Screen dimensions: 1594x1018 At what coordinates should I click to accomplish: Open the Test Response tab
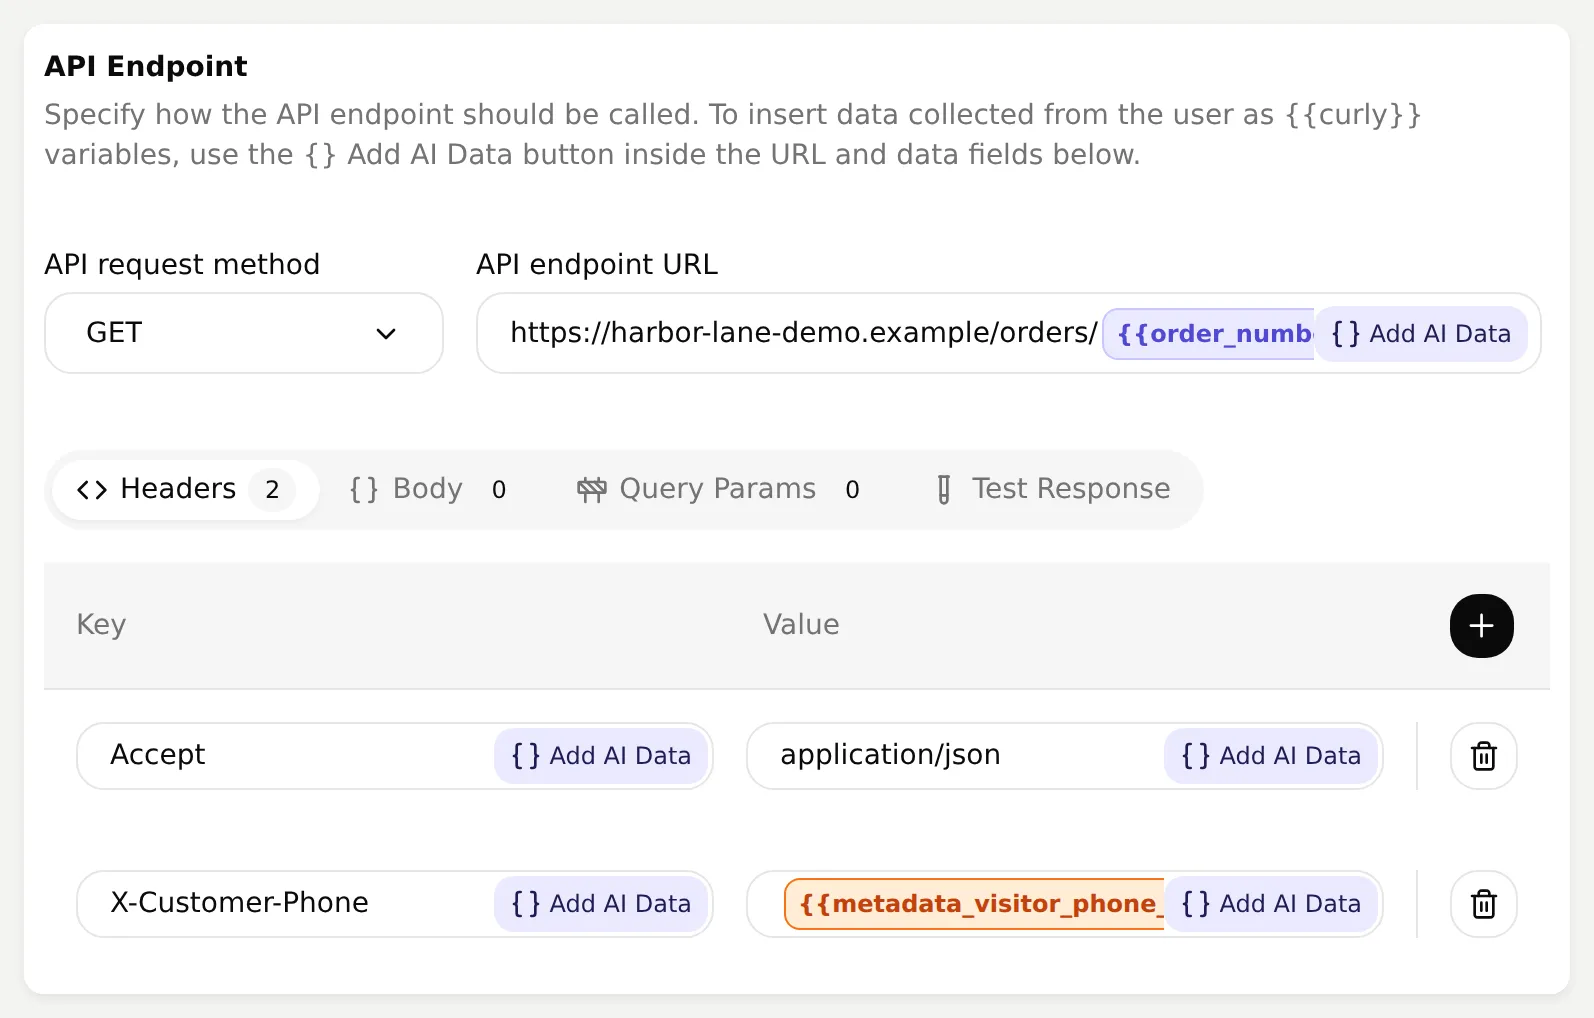tap(1054, 489)
